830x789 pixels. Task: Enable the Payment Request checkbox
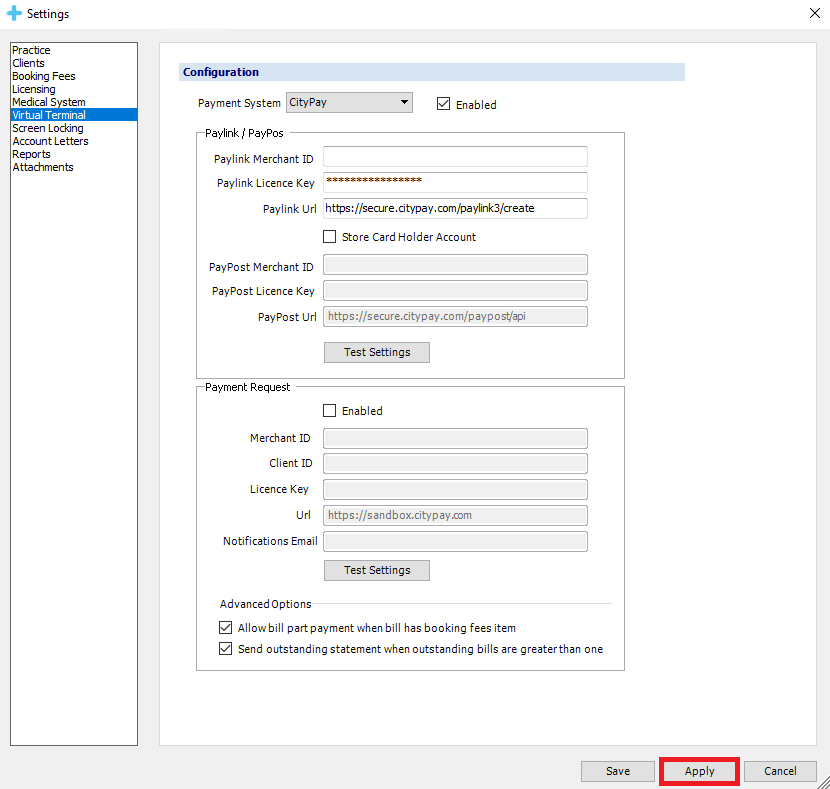click(330, 411)
